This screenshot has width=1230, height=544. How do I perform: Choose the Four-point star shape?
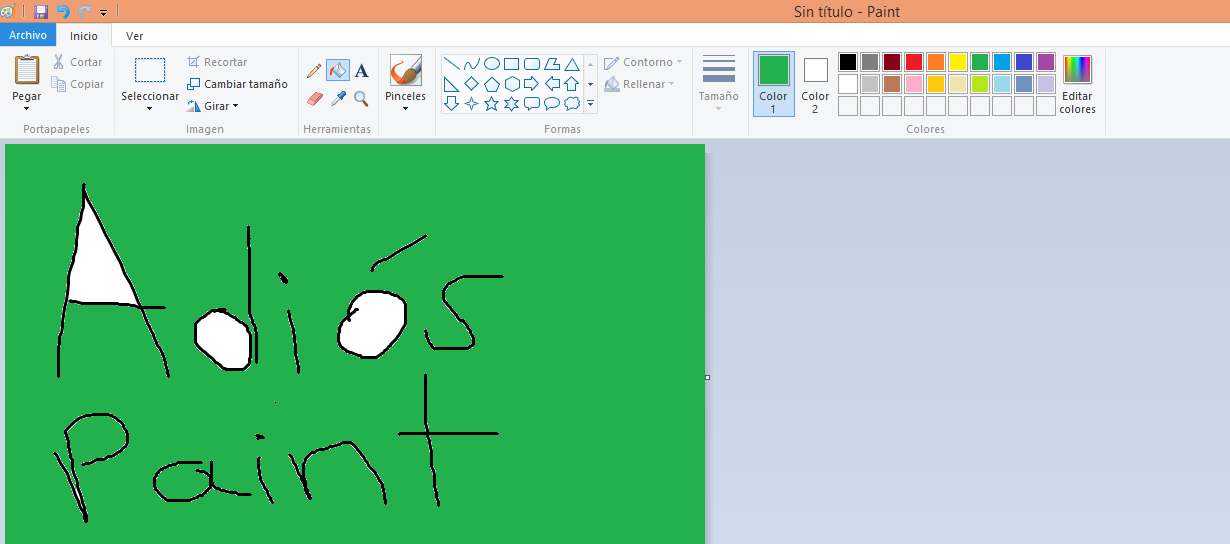click(471, 103)
